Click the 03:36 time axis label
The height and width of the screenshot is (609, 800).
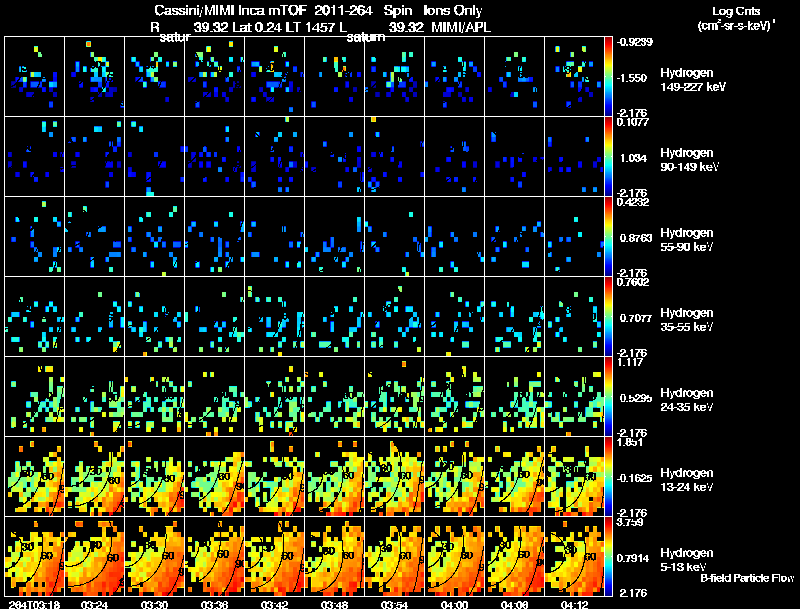(214, 604)
